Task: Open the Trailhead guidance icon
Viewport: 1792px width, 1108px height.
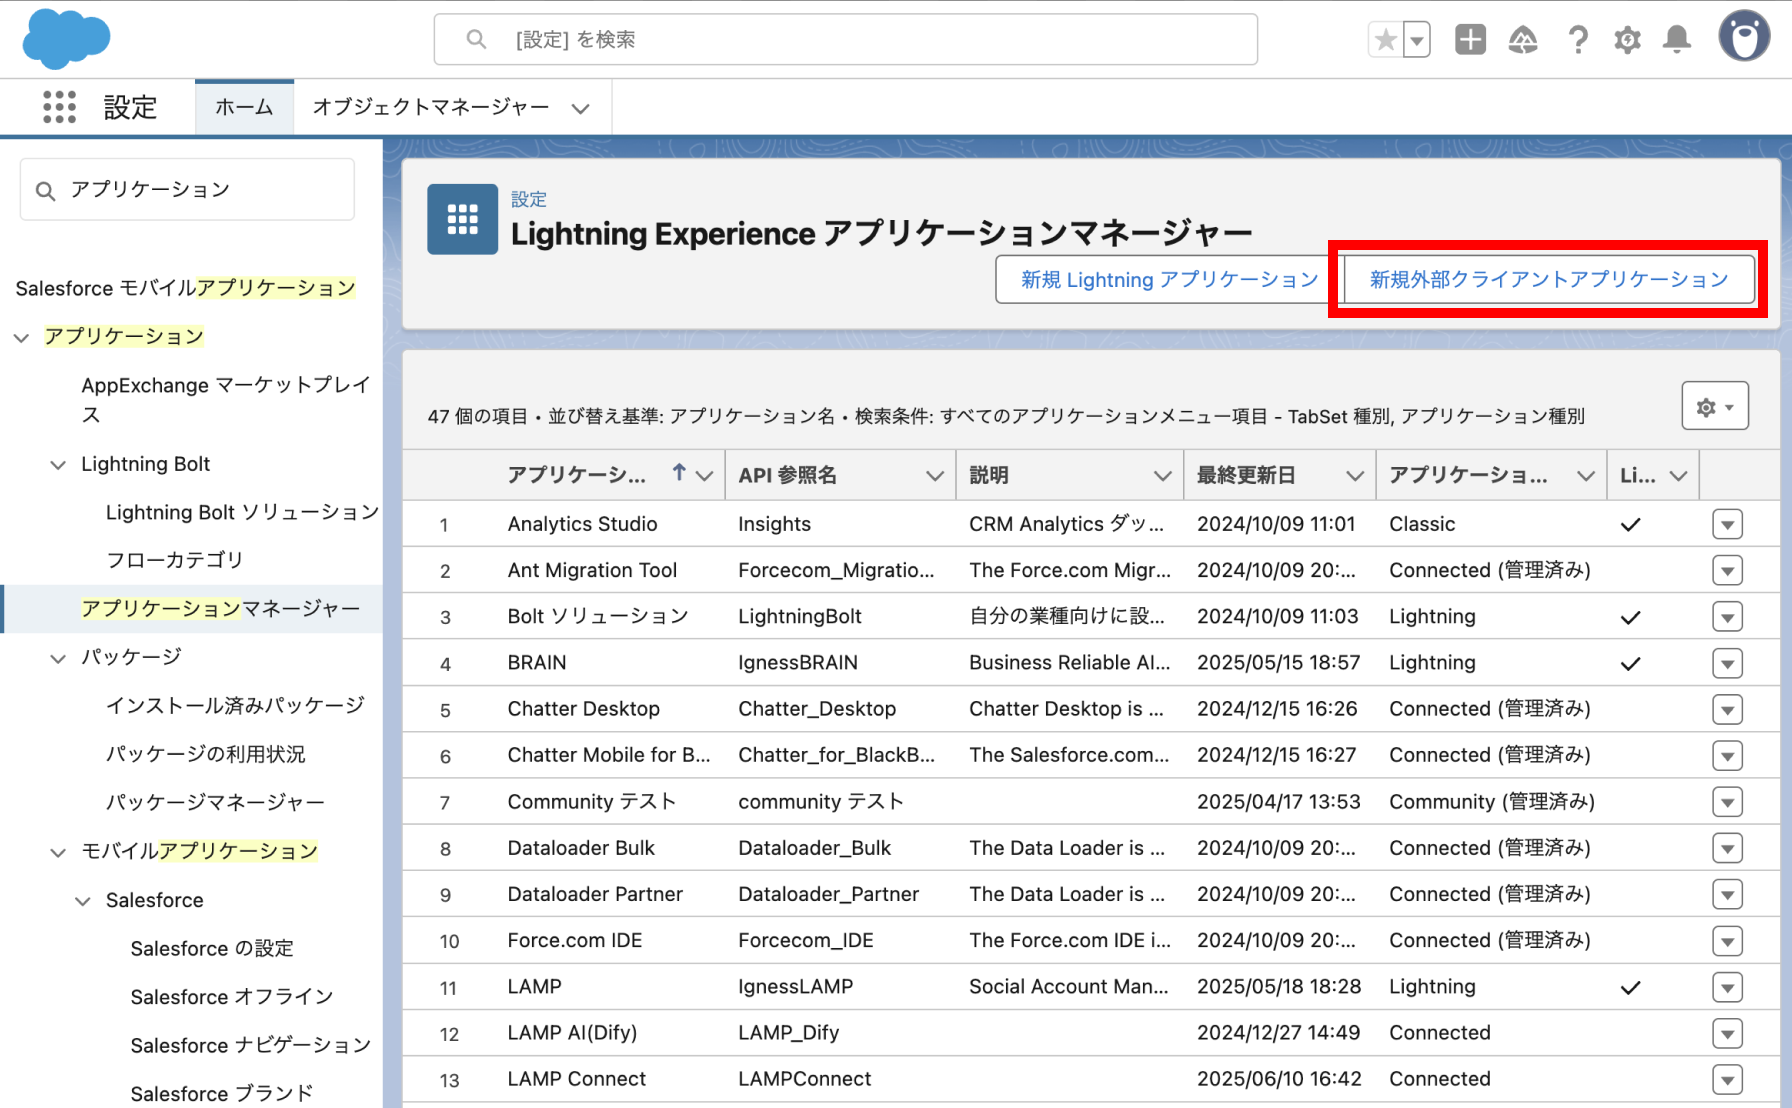Action: tap(1522, 40)
